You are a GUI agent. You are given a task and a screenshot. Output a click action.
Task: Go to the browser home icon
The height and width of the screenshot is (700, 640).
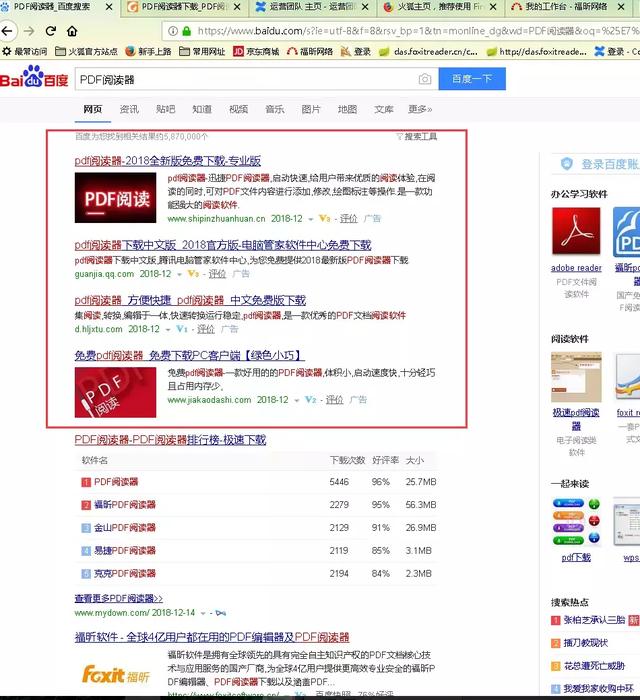coord(72,31)
